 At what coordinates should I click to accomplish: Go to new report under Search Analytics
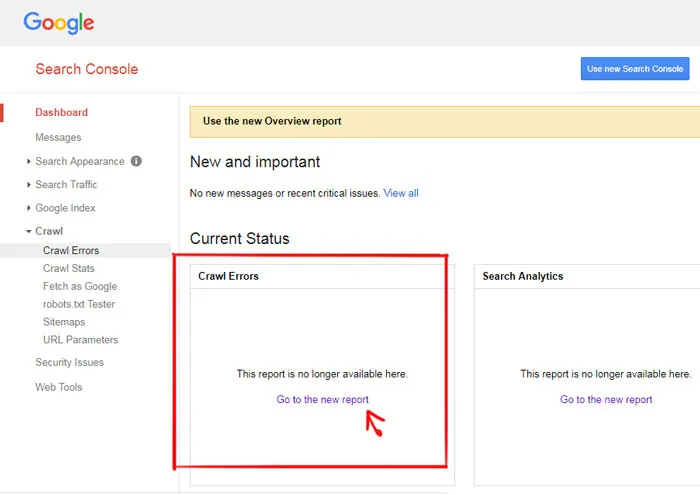click(x=606, y=399)
